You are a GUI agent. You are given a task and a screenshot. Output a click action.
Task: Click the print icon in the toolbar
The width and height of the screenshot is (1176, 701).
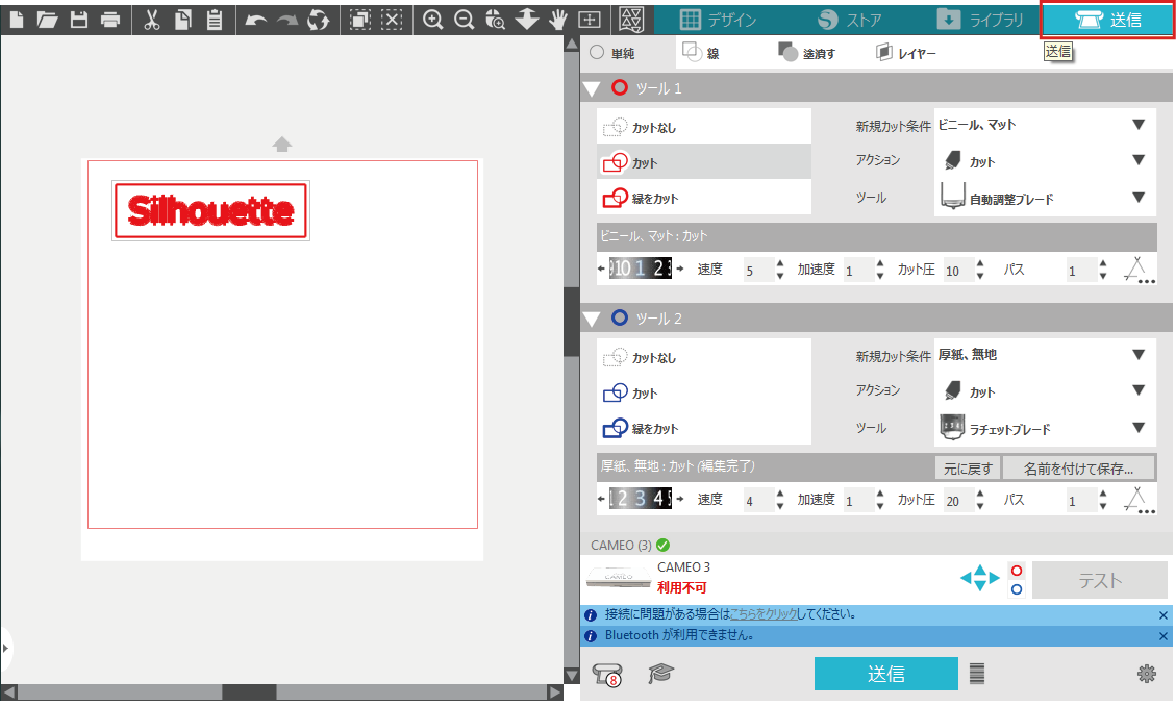[111, 19]
